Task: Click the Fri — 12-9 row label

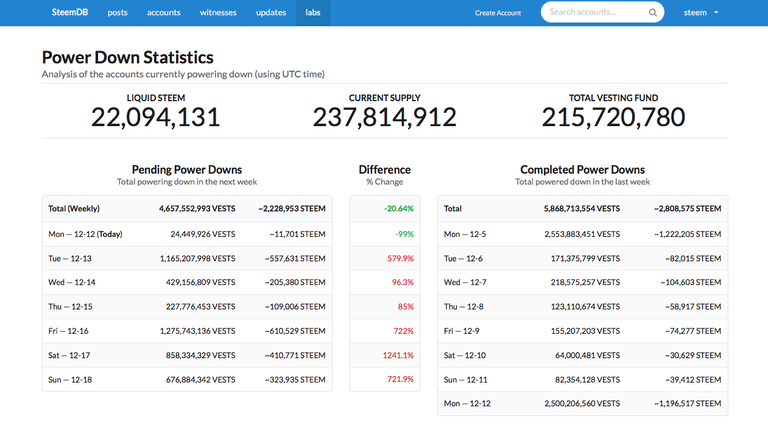Action: (461, 331)
